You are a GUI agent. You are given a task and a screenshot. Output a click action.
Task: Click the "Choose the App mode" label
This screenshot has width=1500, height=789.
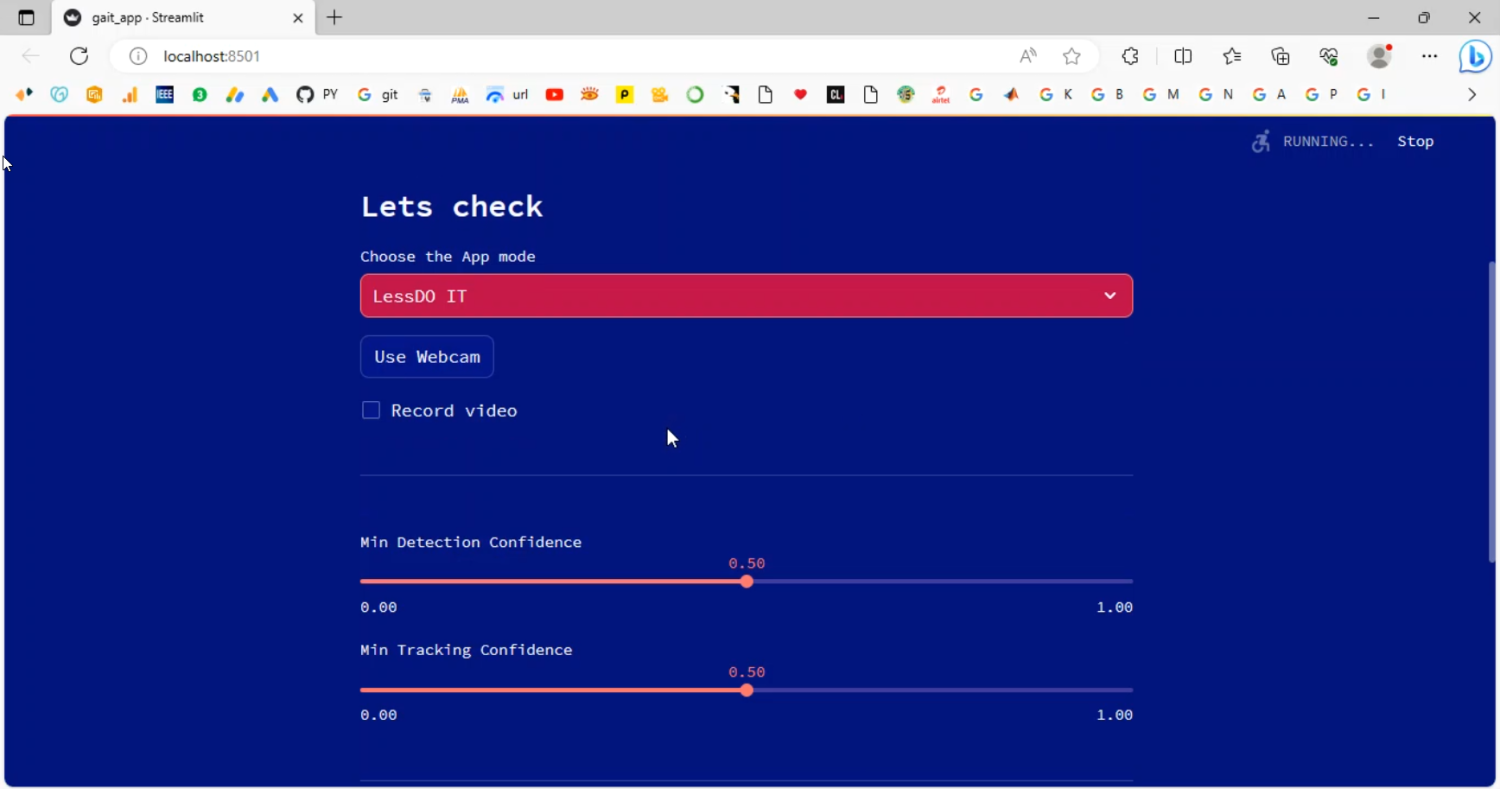[448, 257]
